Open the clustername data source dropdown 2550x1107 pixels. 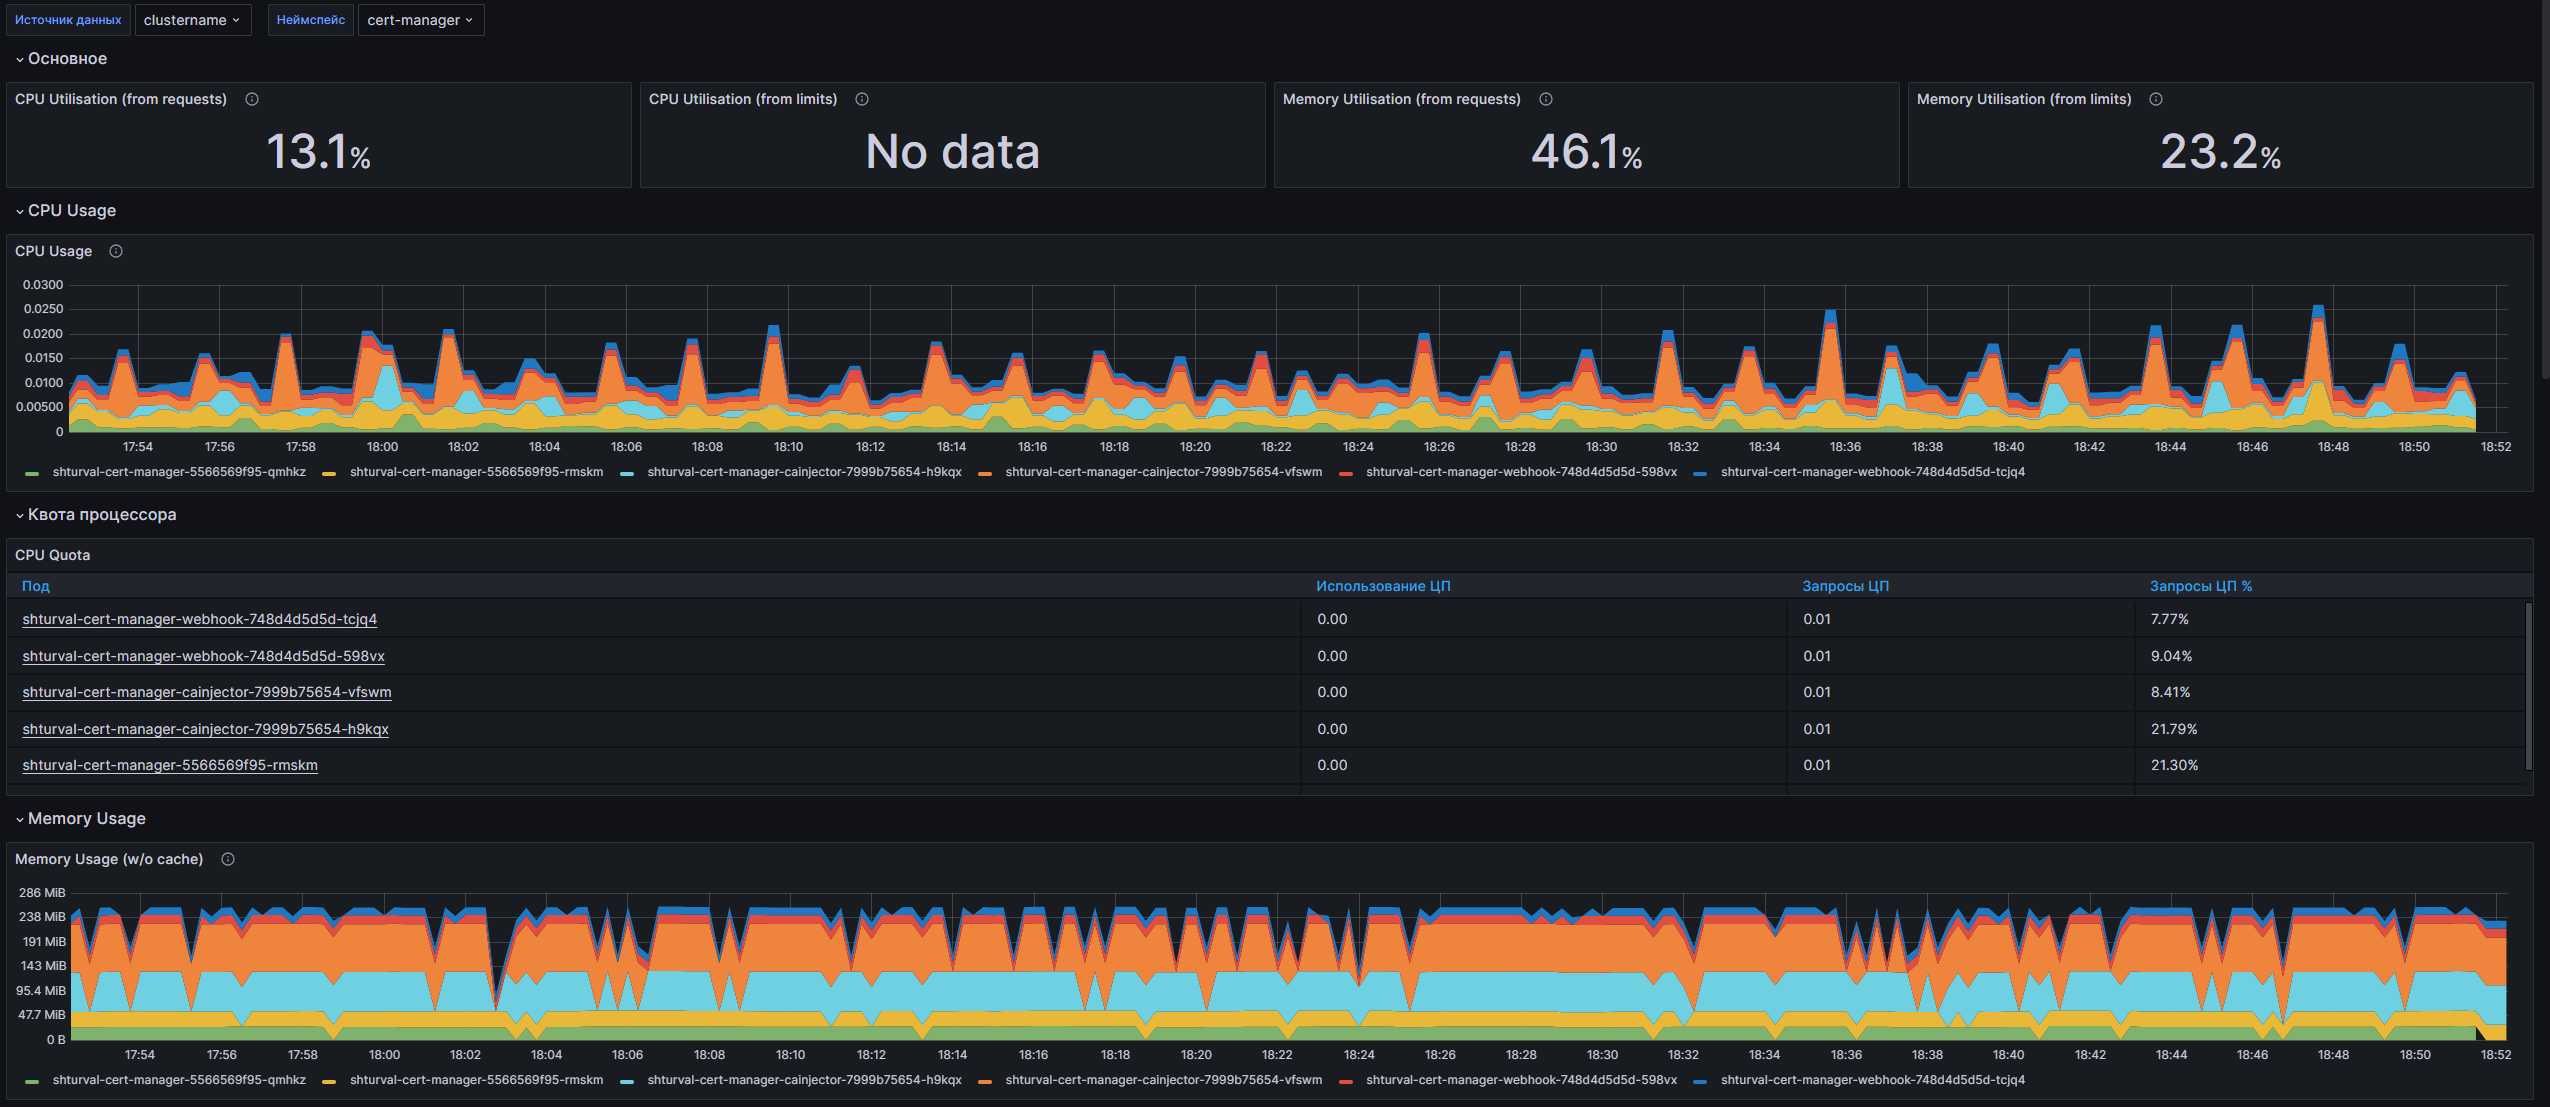coord(191,20)
